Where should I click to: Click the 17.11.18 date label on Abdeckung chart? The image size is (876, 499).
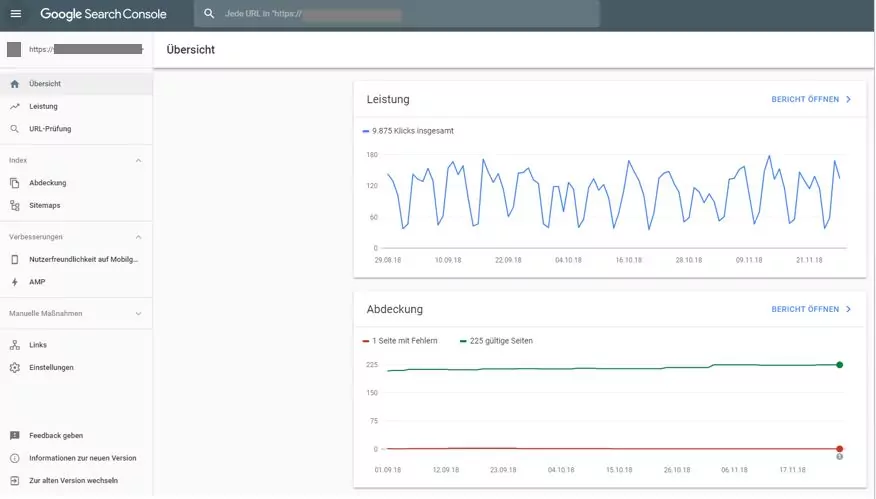pos(792,470)
